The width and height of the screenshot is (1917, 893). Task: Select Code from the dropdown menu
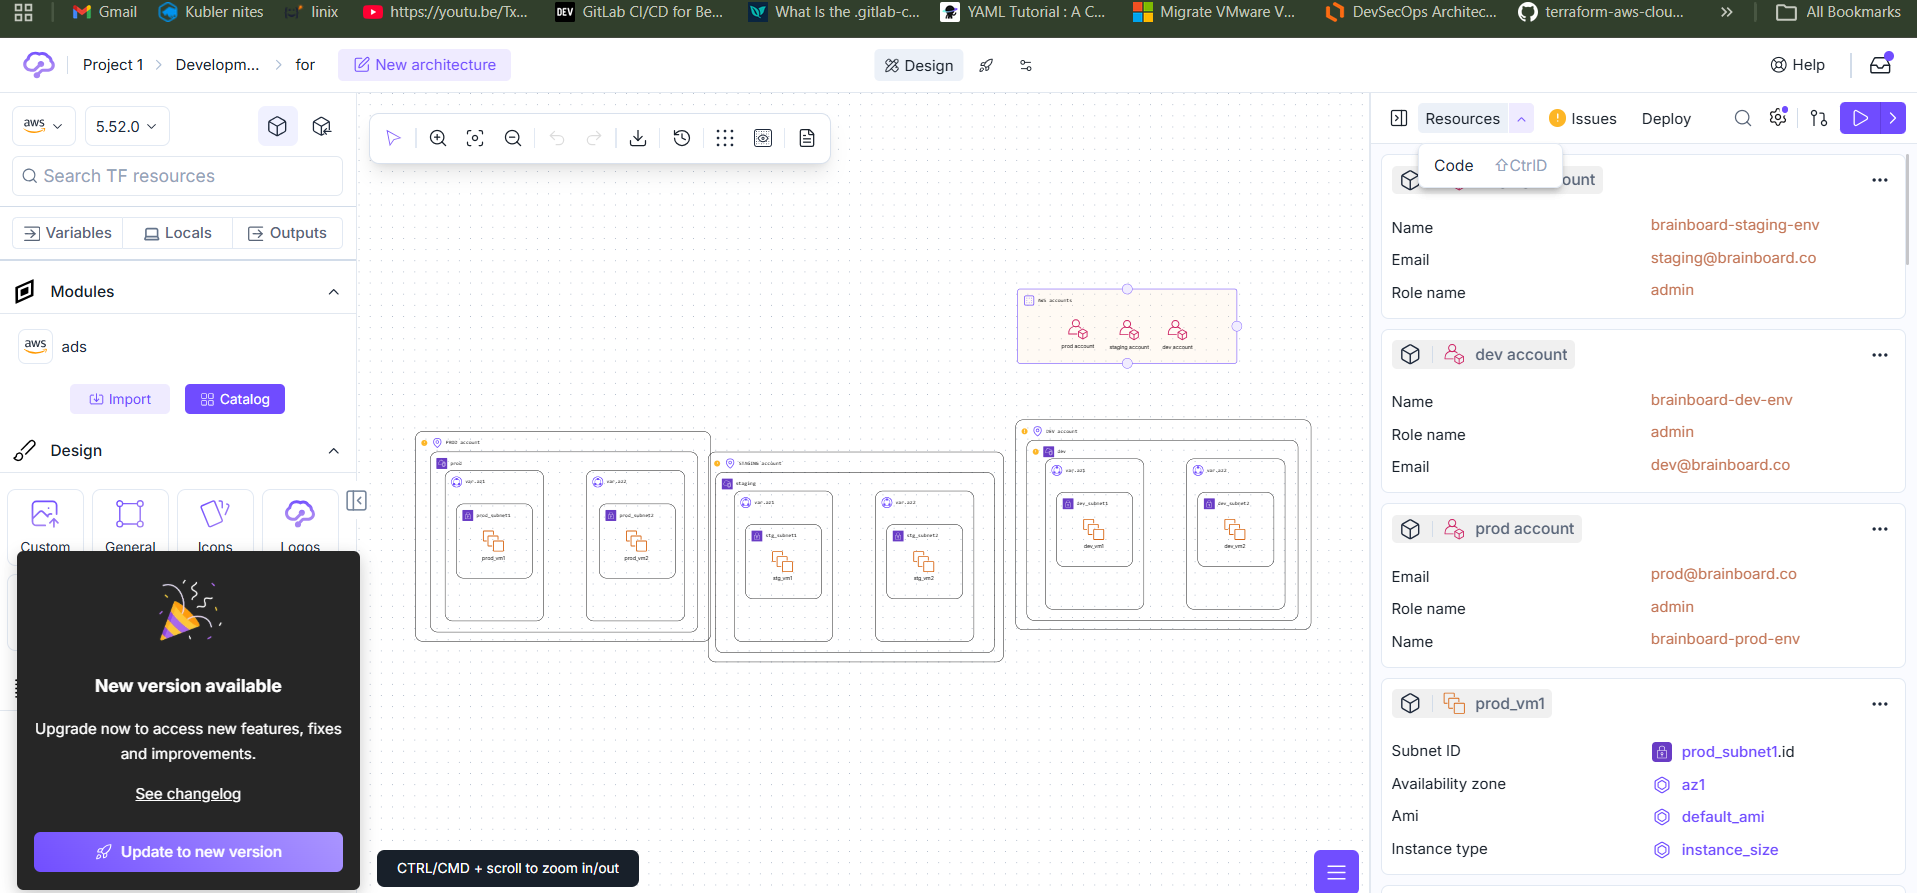click(1490, 166)
